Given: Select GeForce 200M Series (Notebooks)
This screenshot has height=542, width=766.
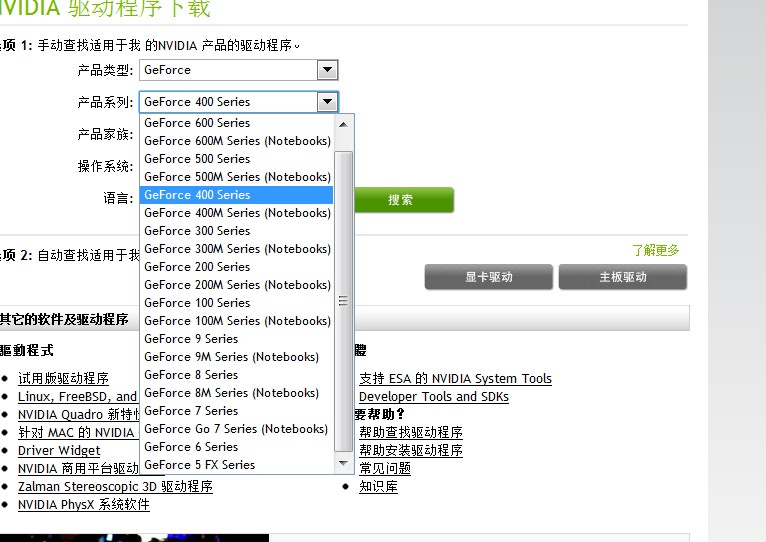Looking at the screenshot, I should 236,285.
